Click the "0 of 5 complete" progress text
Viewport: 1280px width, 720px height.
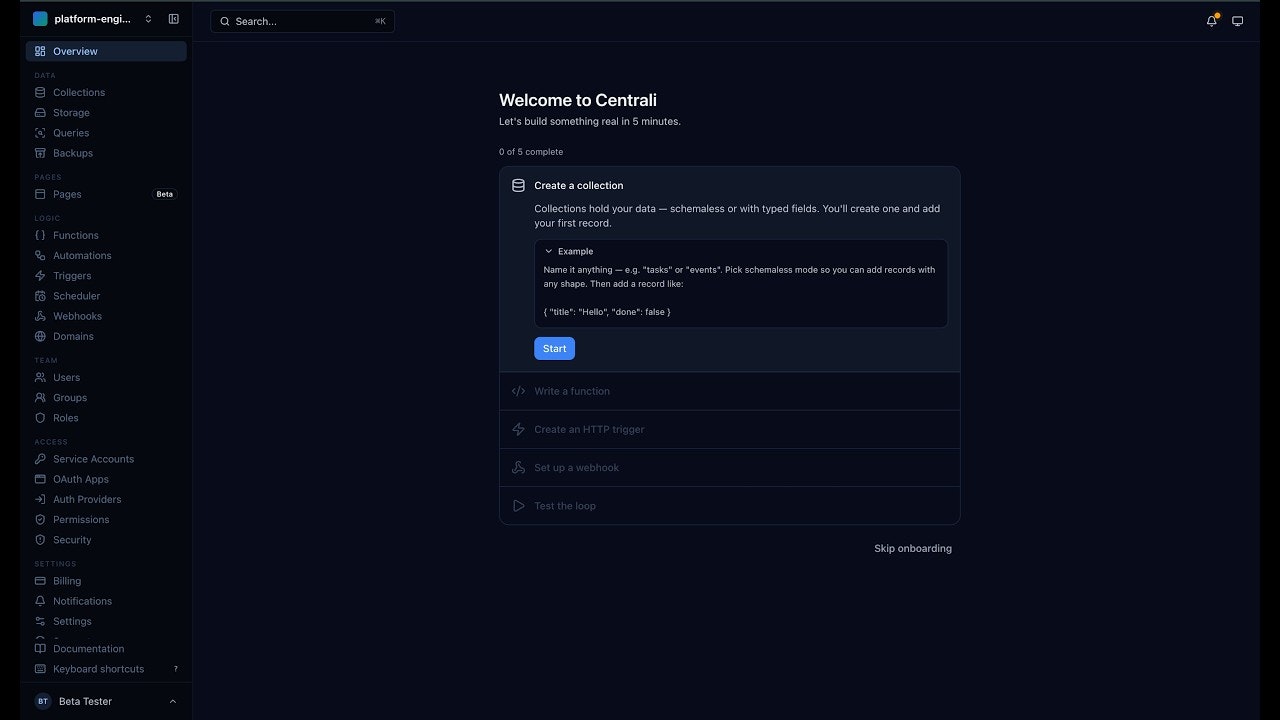pos(531,152)
